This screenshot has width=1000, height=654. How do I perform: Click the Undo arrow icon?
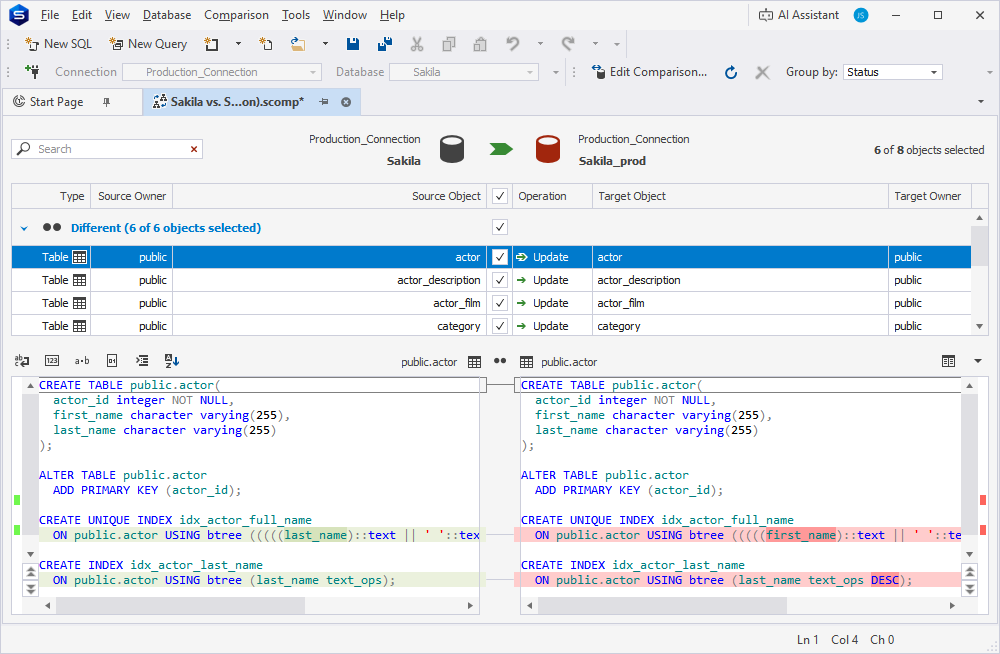513,44
